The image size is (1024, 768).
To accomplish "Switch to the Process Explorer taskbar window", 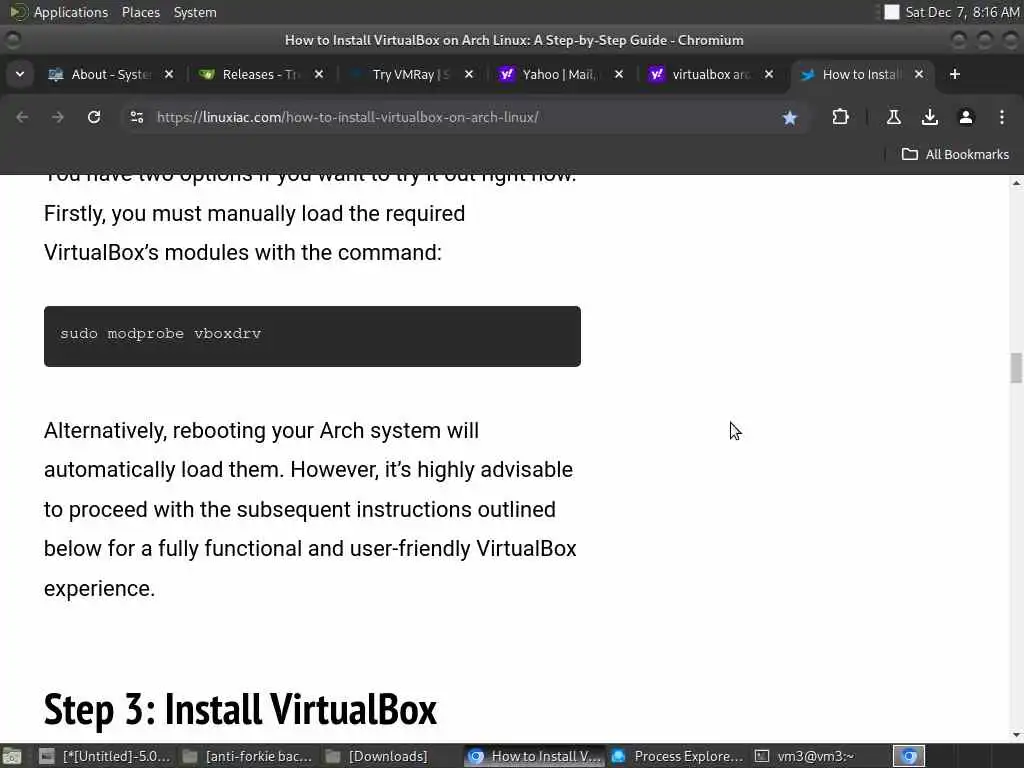I will pyautogui.click(x=678, y=756).
